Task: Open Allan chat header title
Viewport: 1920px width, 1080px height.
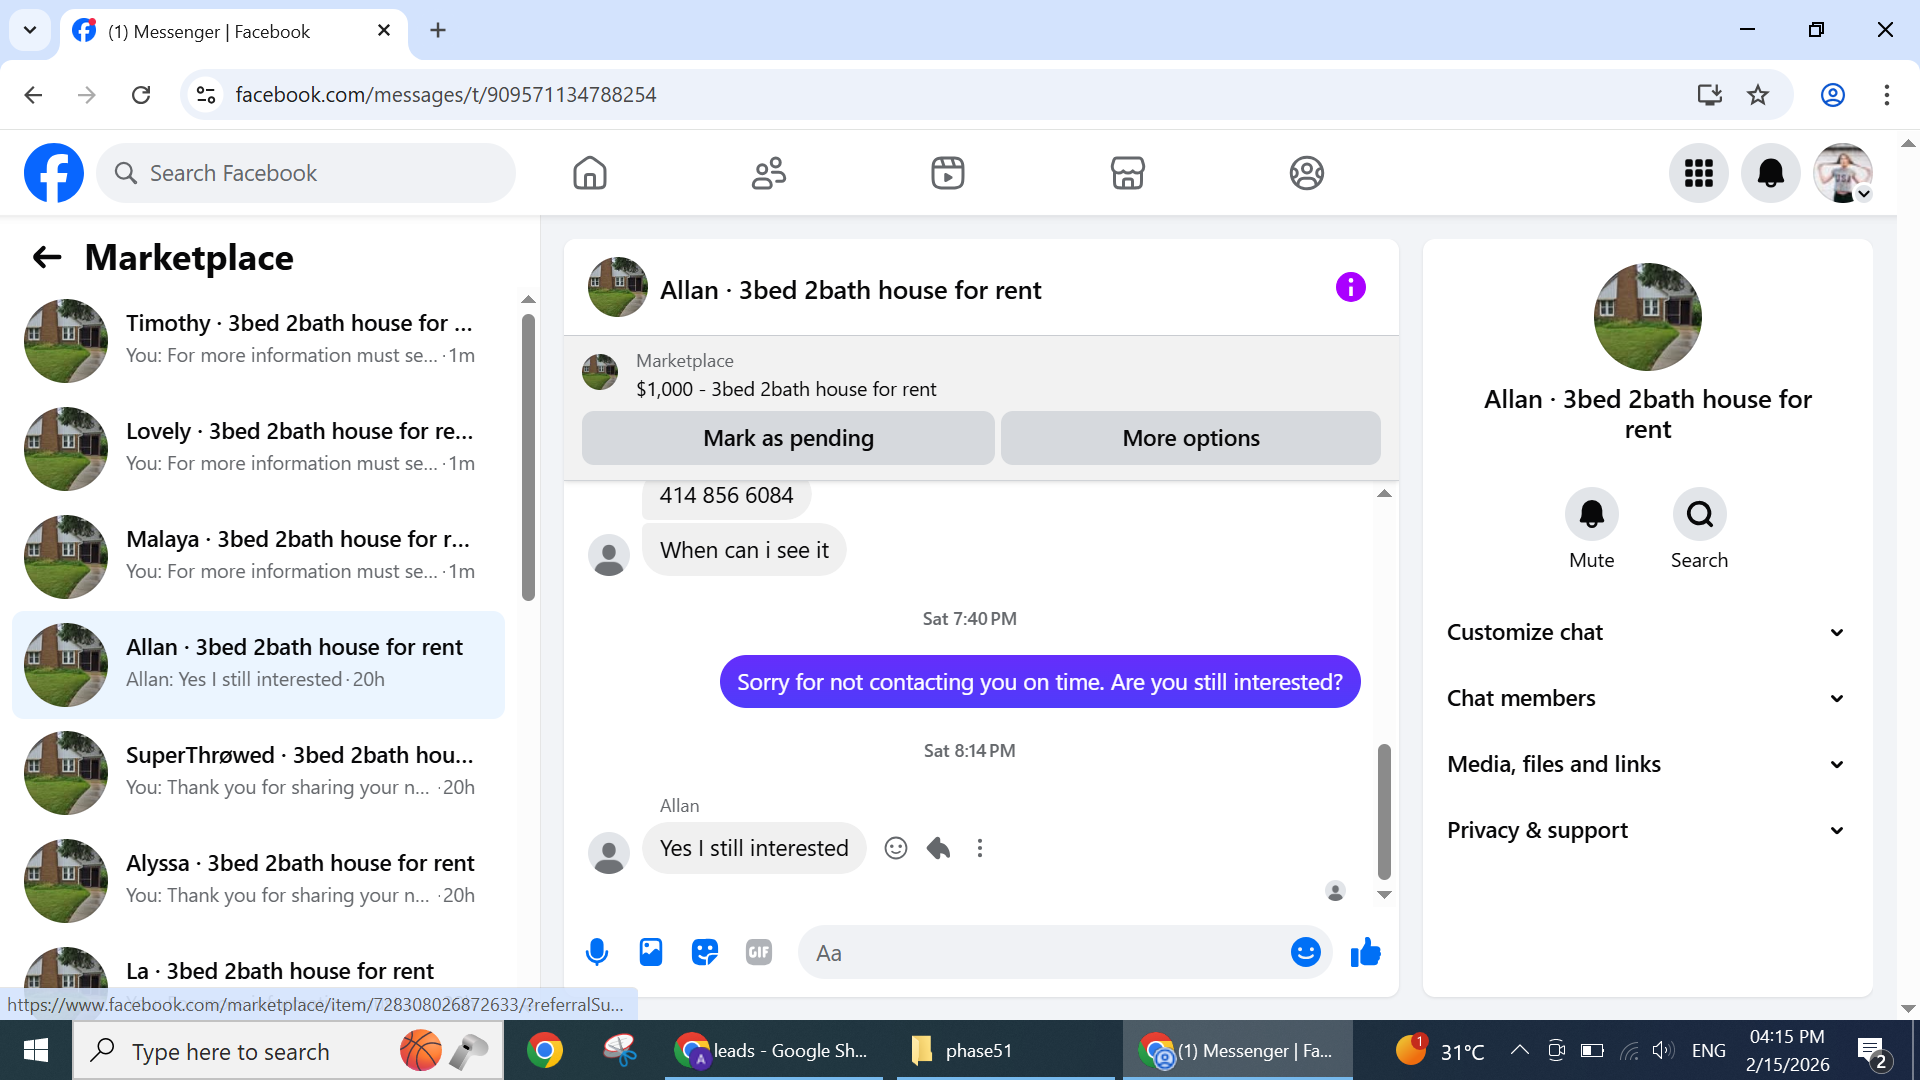Action: click(x=850, y=290)
